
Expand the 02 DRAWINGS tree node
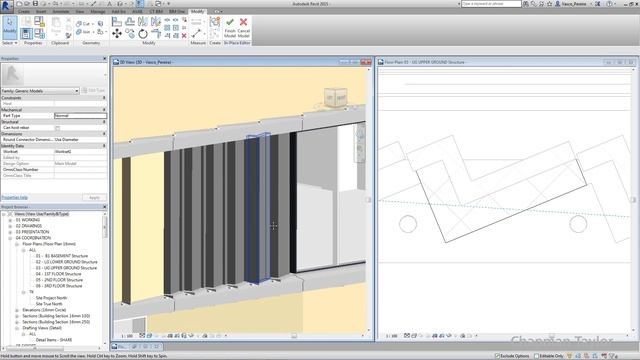click(x=10, y=226)
